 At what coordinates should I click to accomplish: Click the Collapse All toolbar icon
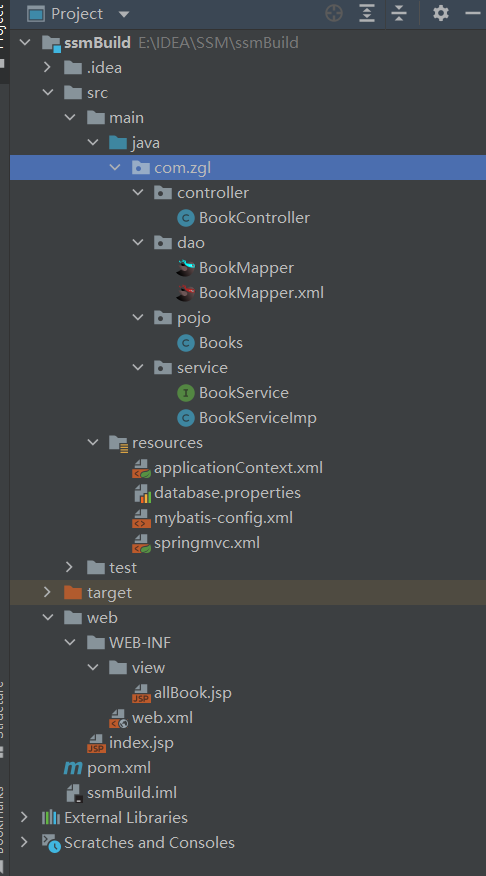coord(399,13)
